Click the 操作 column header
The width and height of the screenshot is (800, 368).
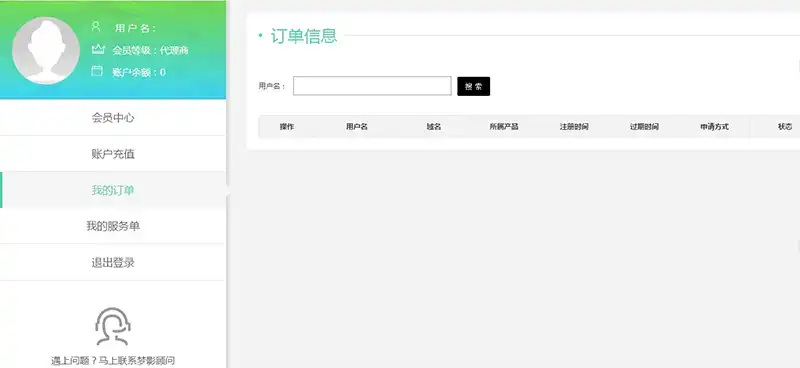(x=287, y=127)
